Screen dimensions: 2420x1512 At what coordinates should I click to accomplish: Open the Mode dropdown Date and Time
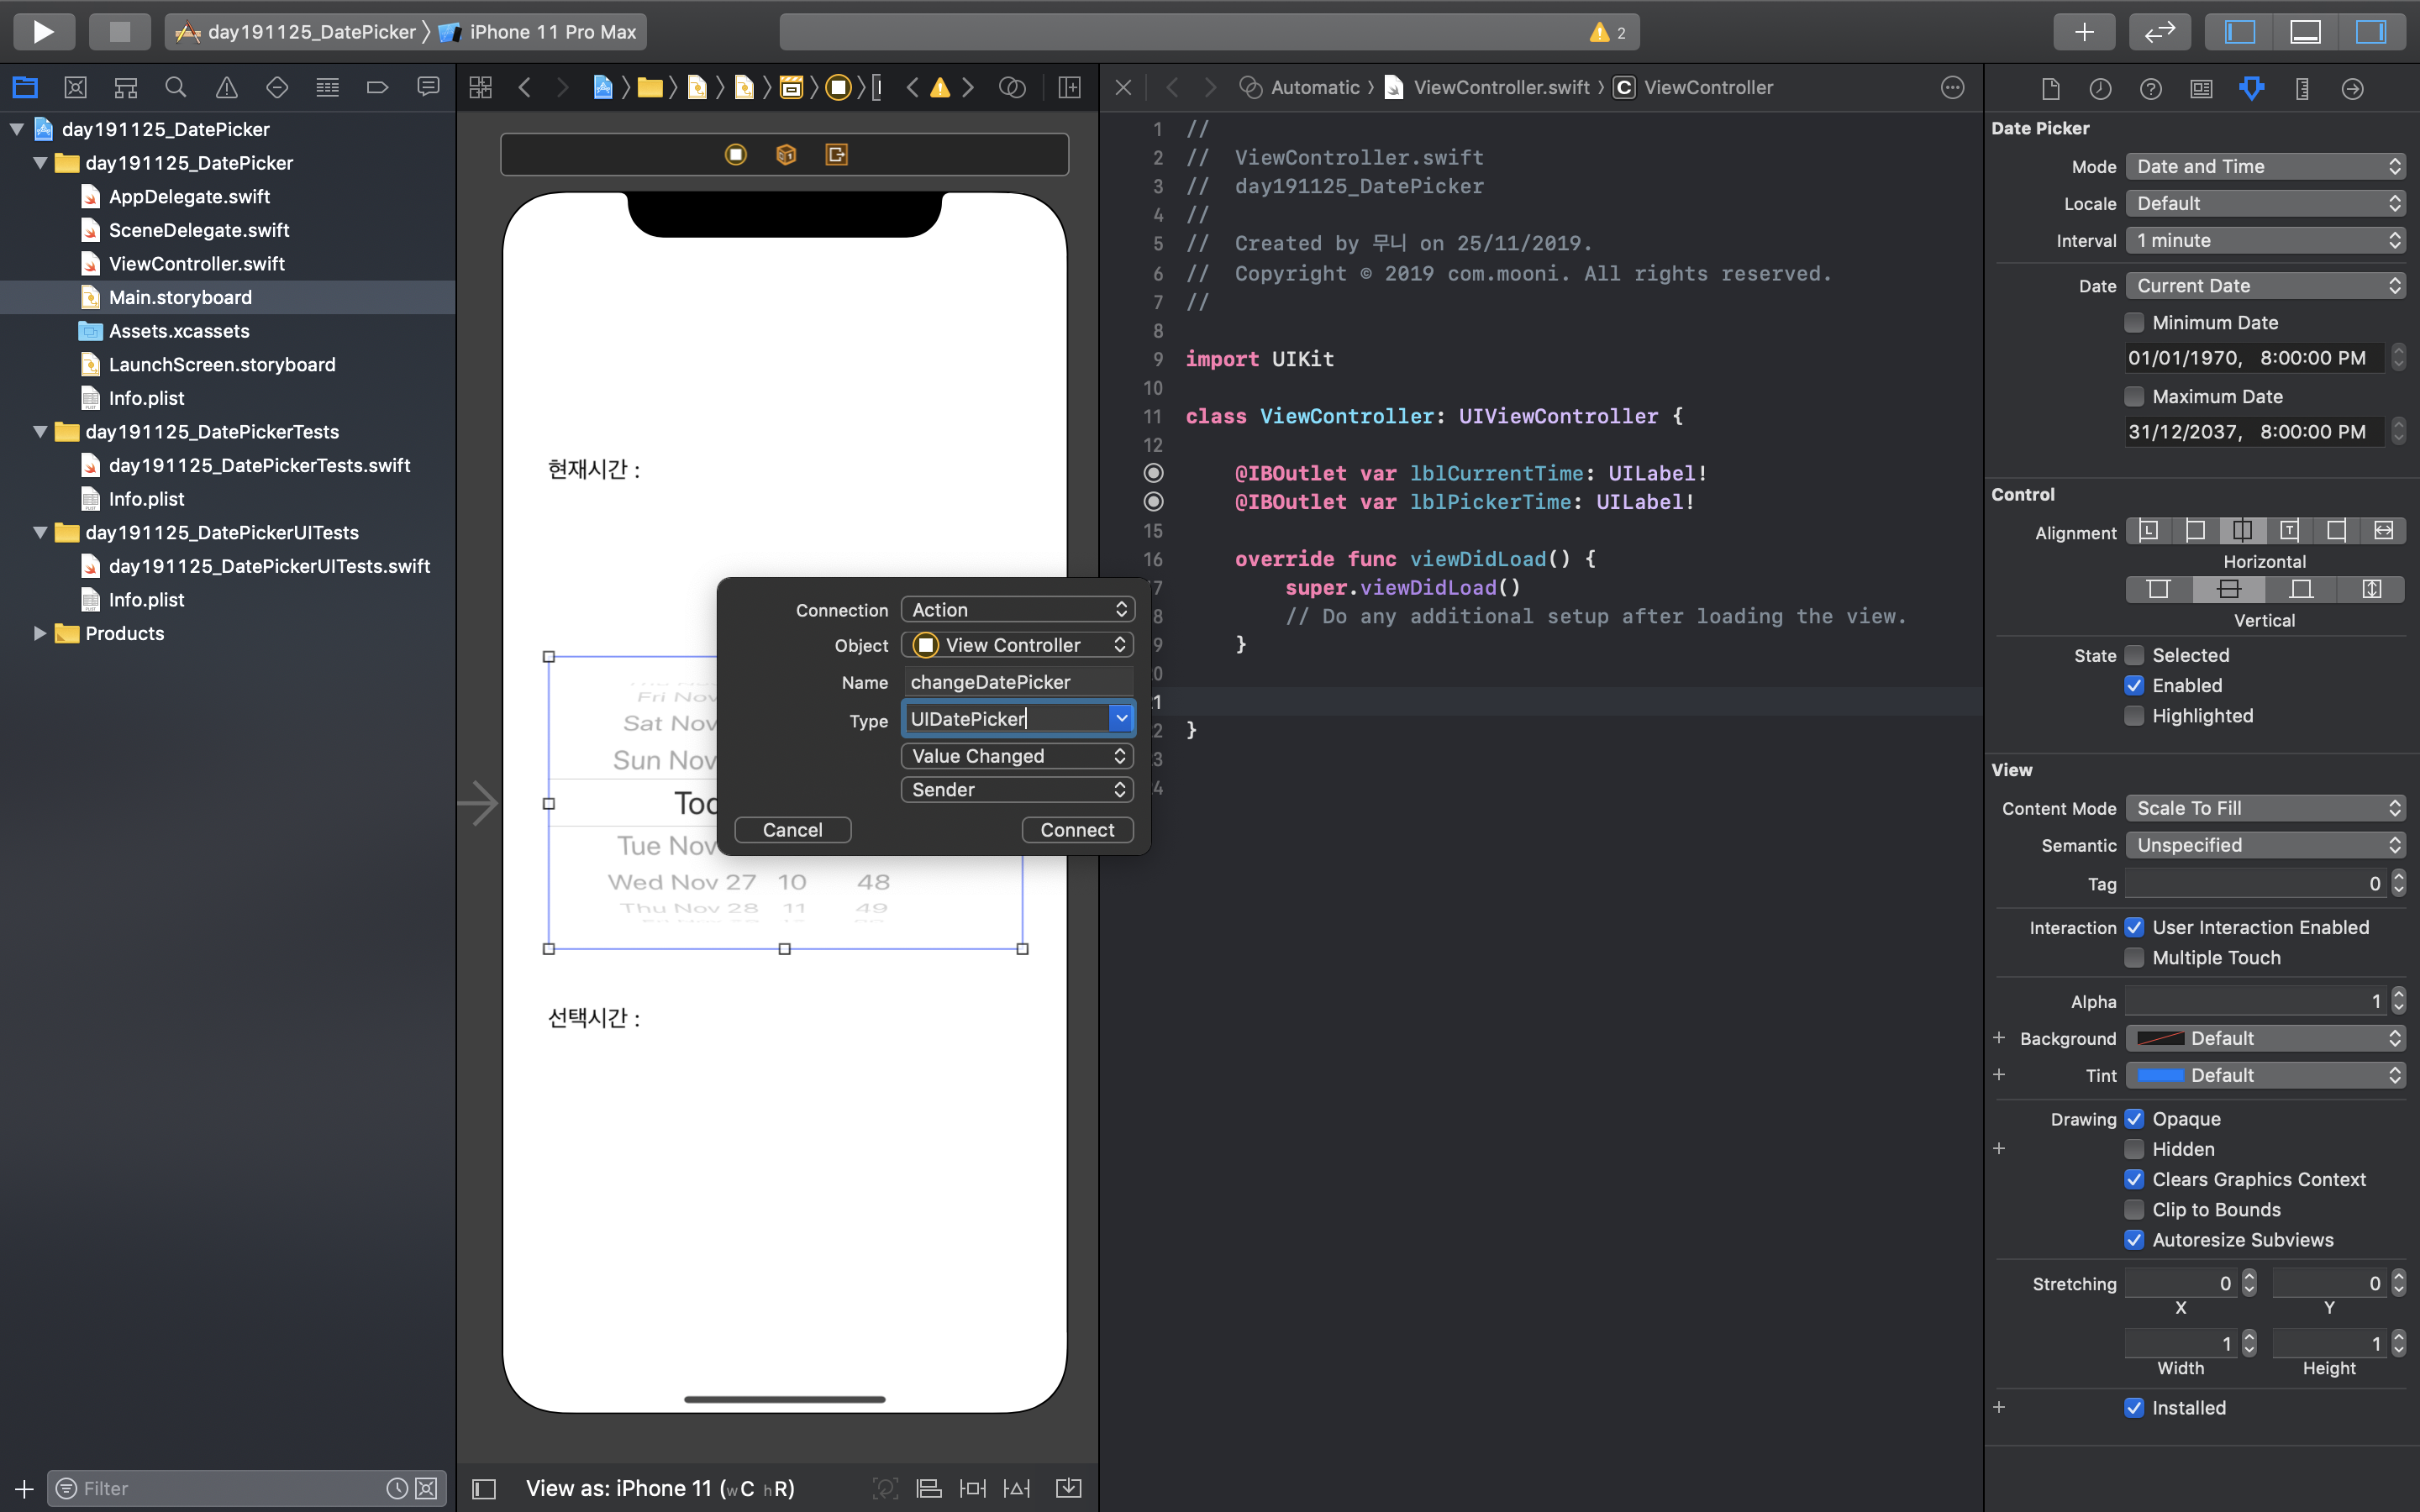[2264, 166]
